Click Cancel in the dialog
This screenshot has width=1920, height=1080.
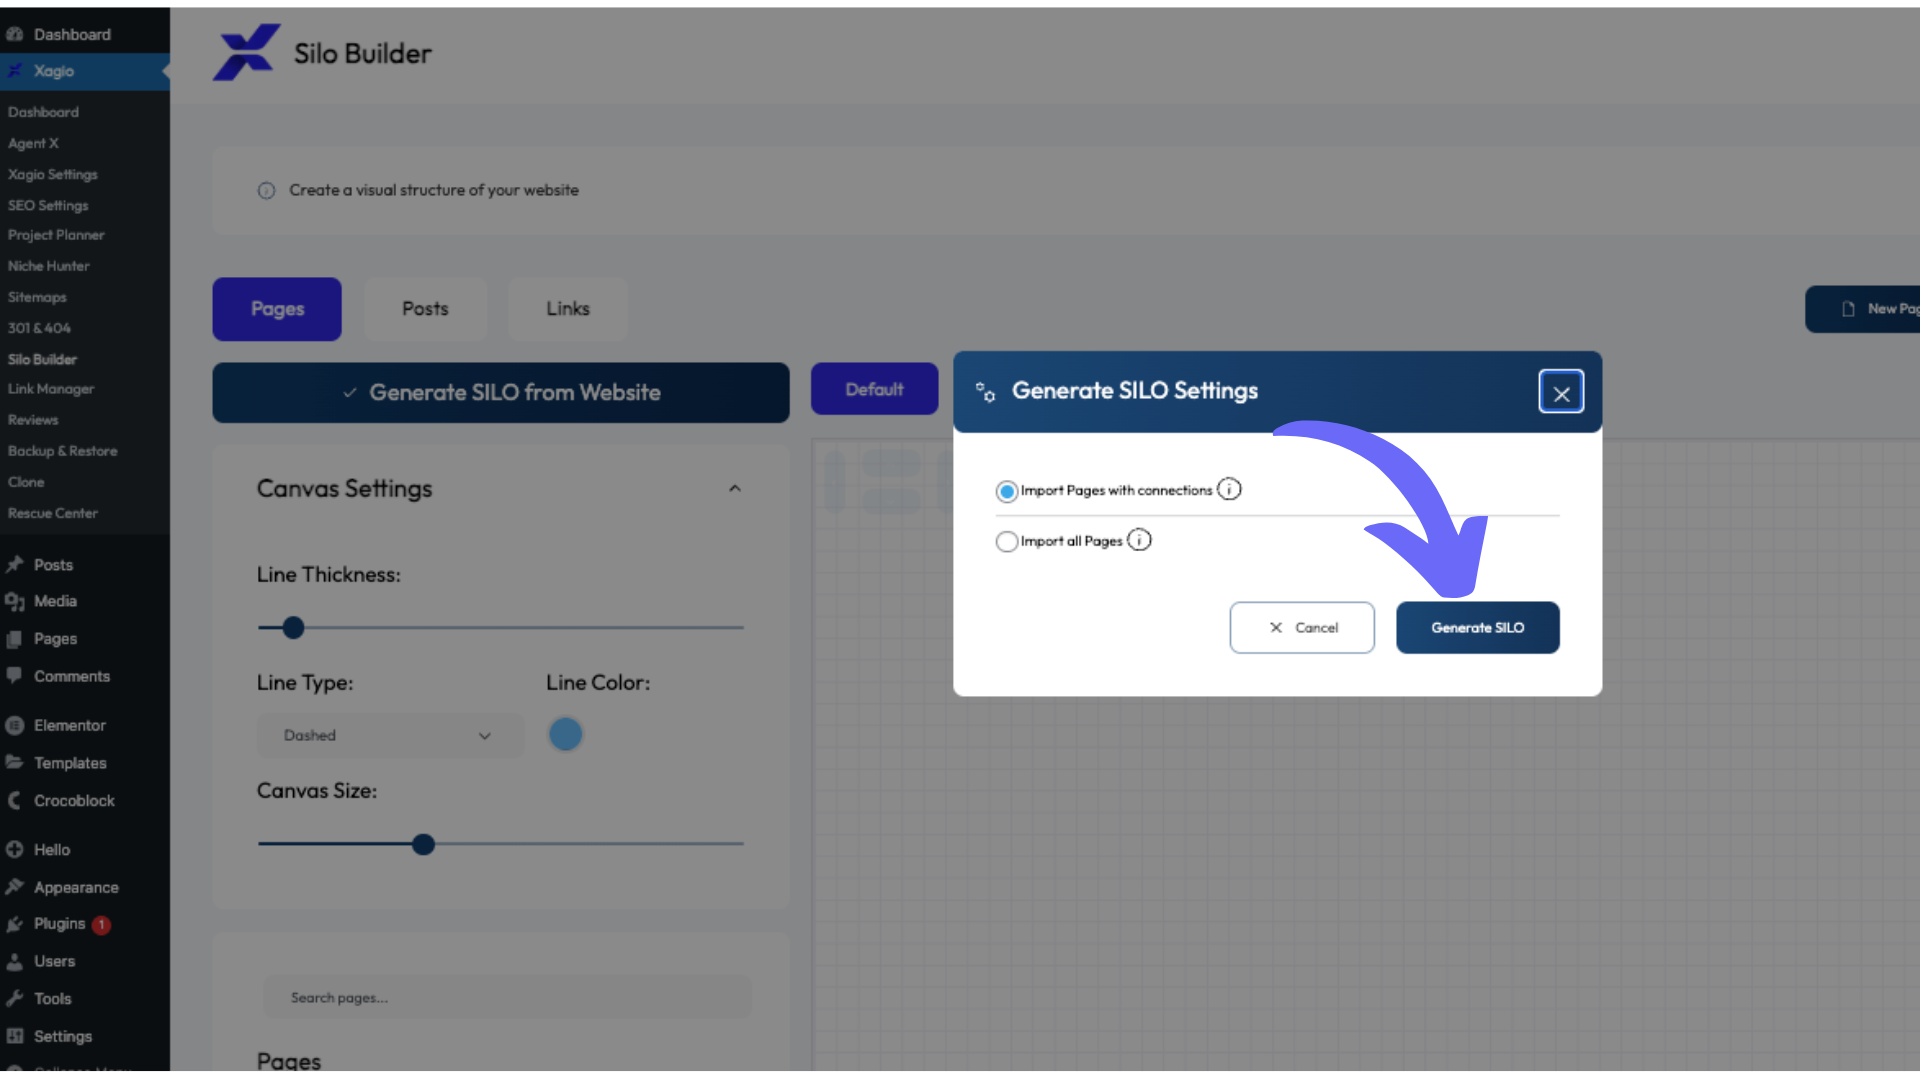point(1302,628)
